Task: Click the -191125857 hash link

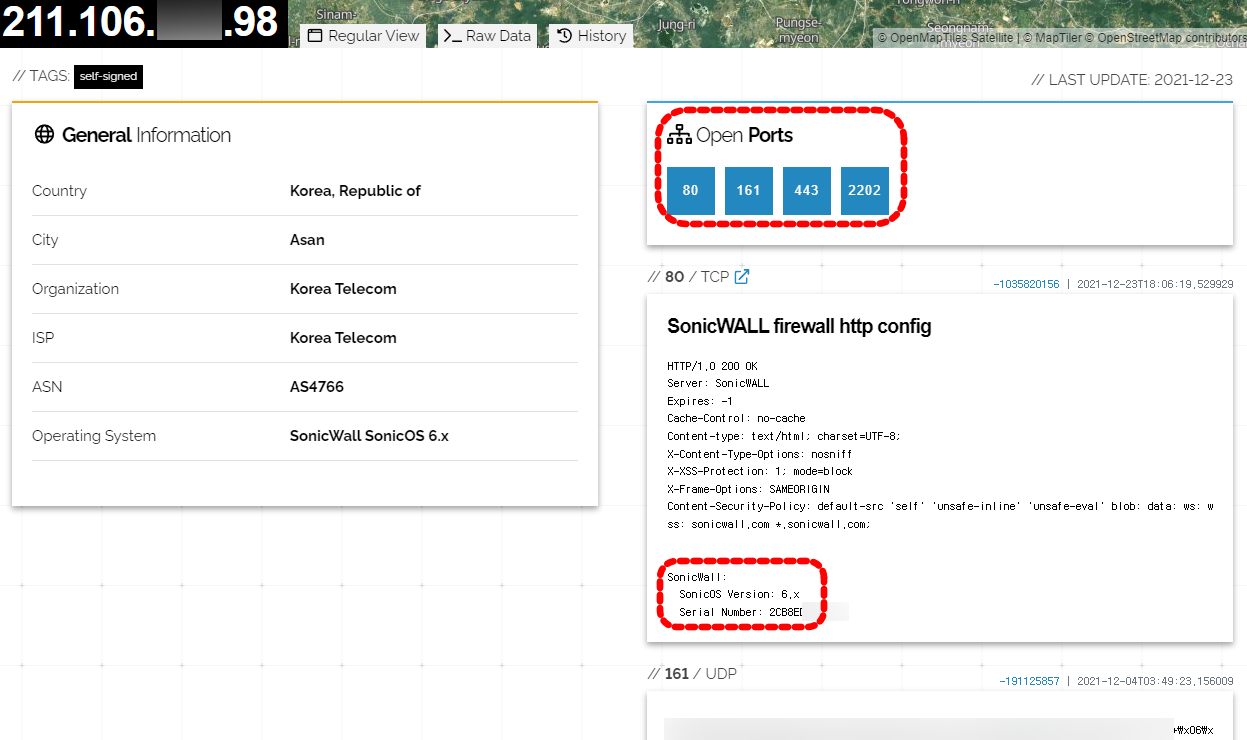Action: (1029, 681)
